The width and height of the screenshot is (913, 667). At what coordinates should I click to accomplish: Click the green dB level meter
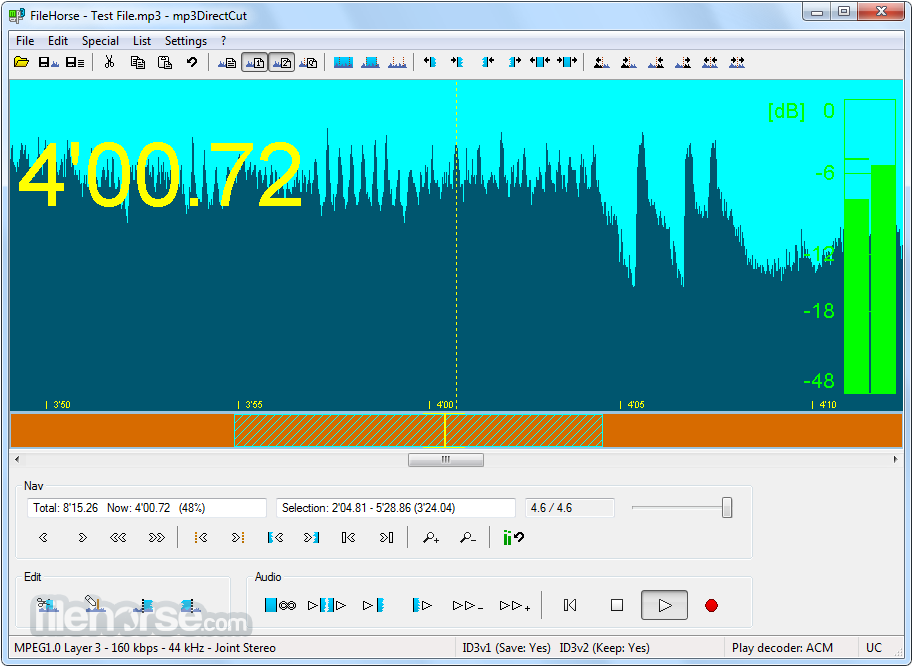pyautogui.click(x=870, y=247)
